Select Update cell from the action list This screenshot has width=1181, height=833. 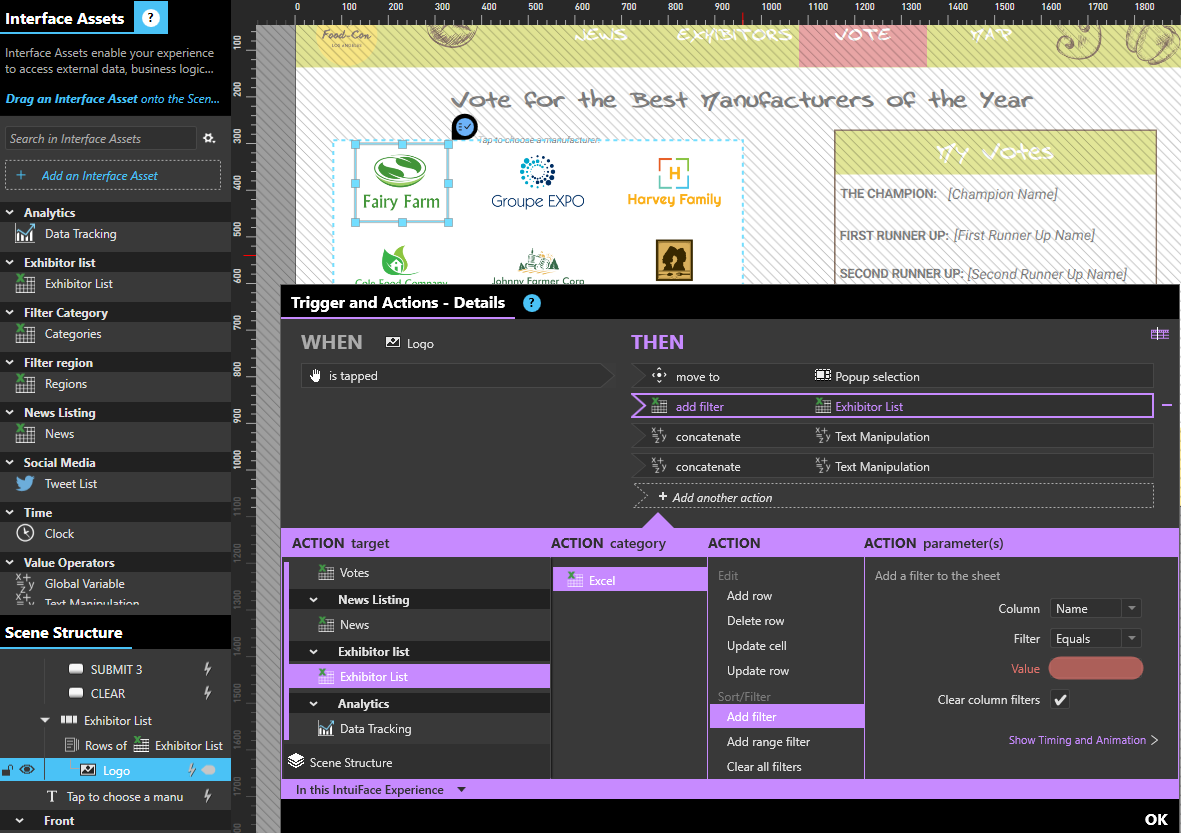(x=756, y=646)
